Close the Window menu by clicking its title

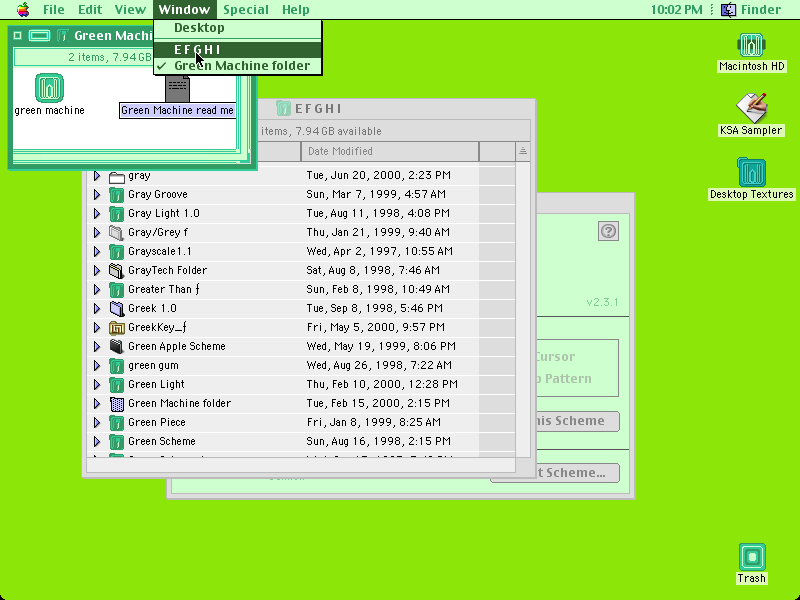(x=184, y=9)
